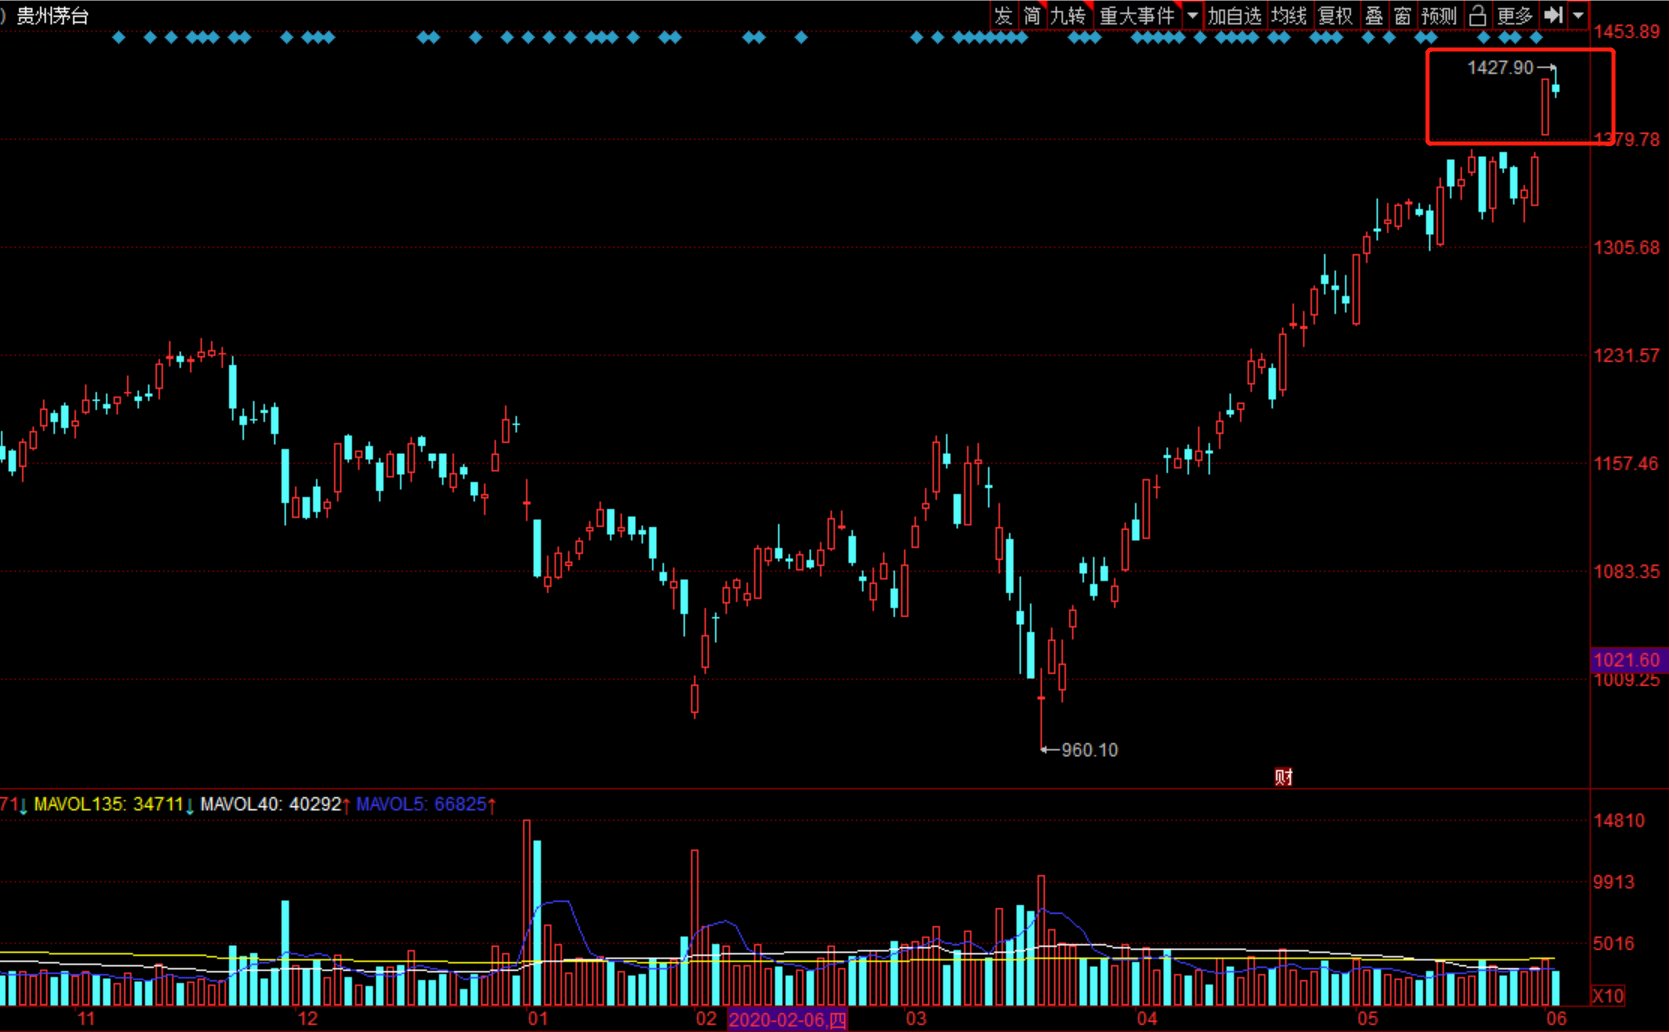This screenshot has height=1032, width=1669.
Task: Click the 5016 volume axis label
Action: [1614, 943]
